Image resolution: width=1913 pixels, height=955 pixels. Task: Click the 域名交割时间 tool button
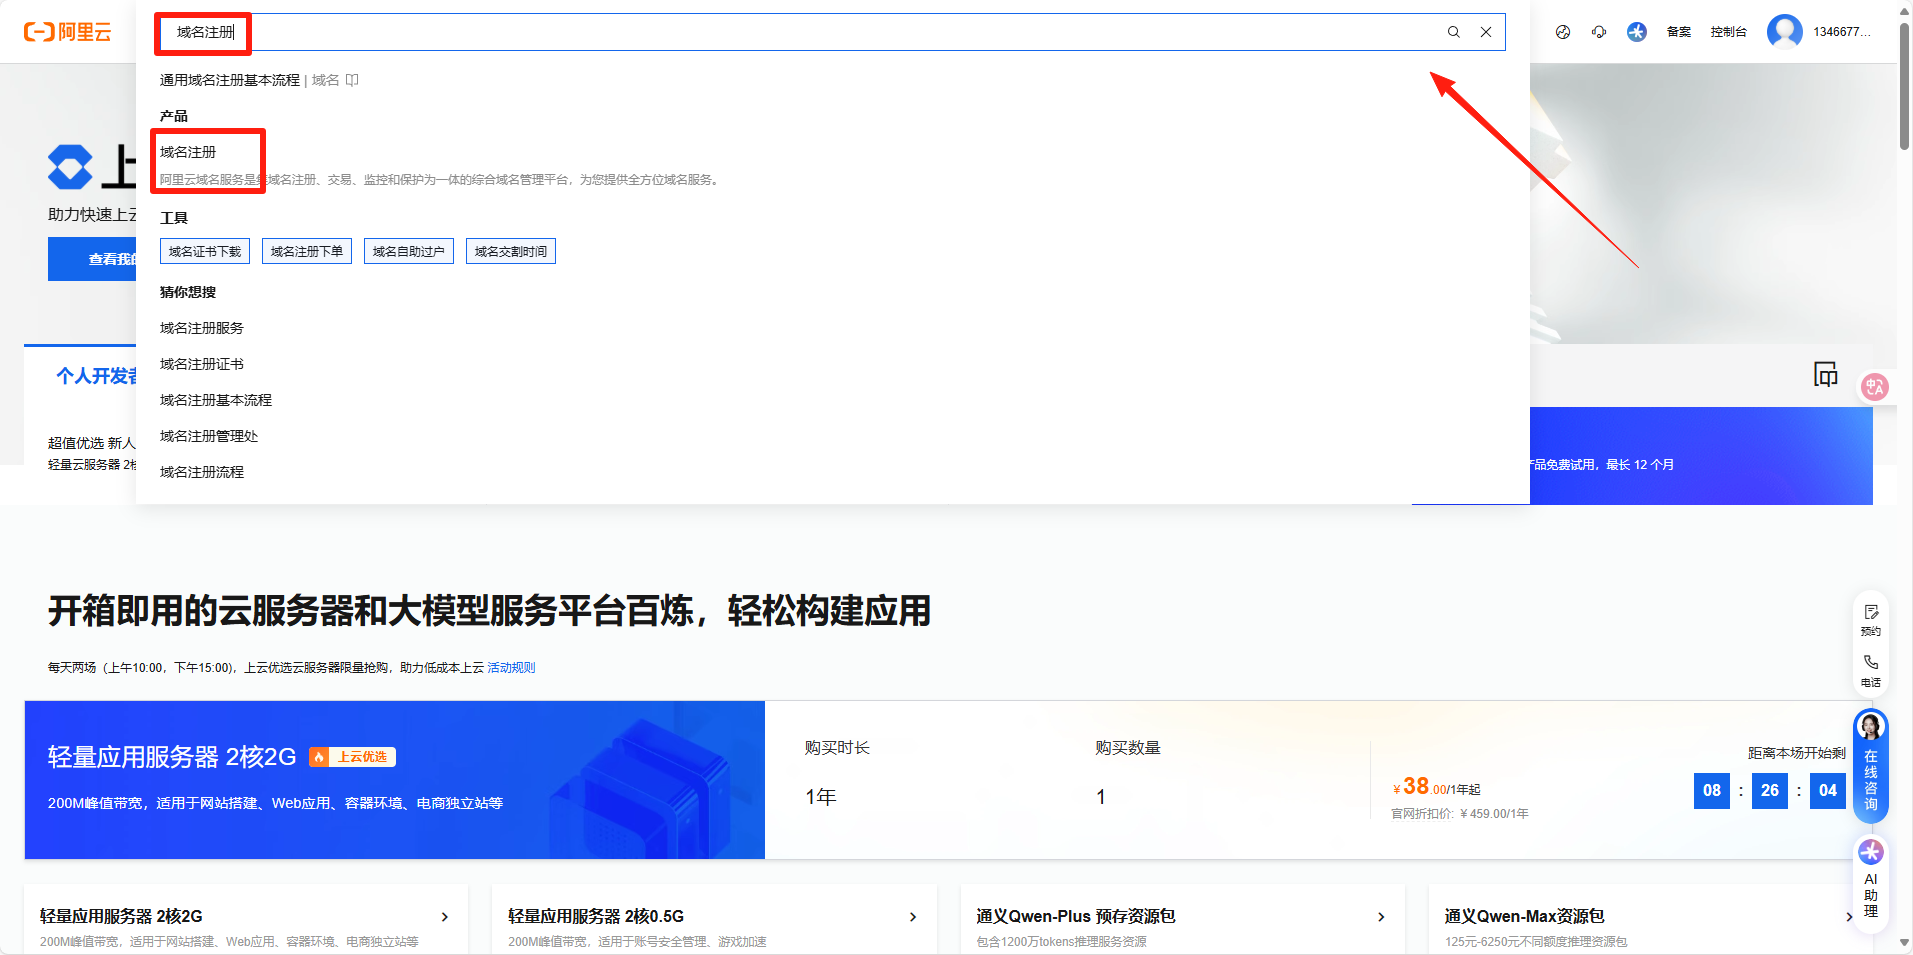click(511, 251)
